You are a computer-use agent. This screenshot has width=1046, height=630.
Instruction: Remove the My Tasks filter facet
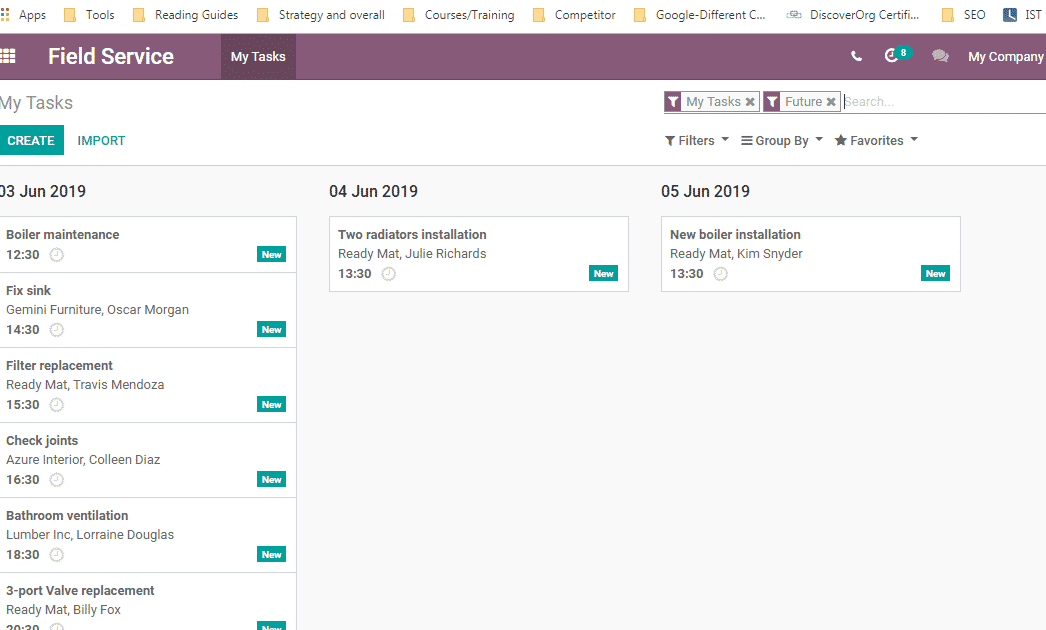(750, 101)
